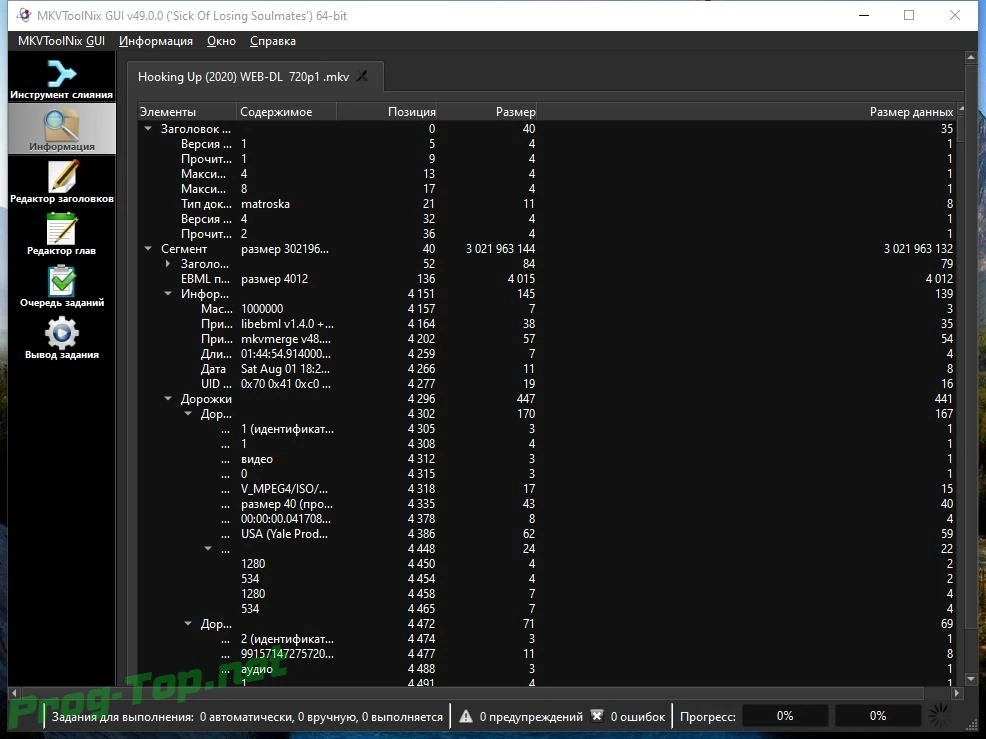Click the MKVToolNix app icon in title bar
Screen dimensions: 986x739
click(x=23, y=15)
